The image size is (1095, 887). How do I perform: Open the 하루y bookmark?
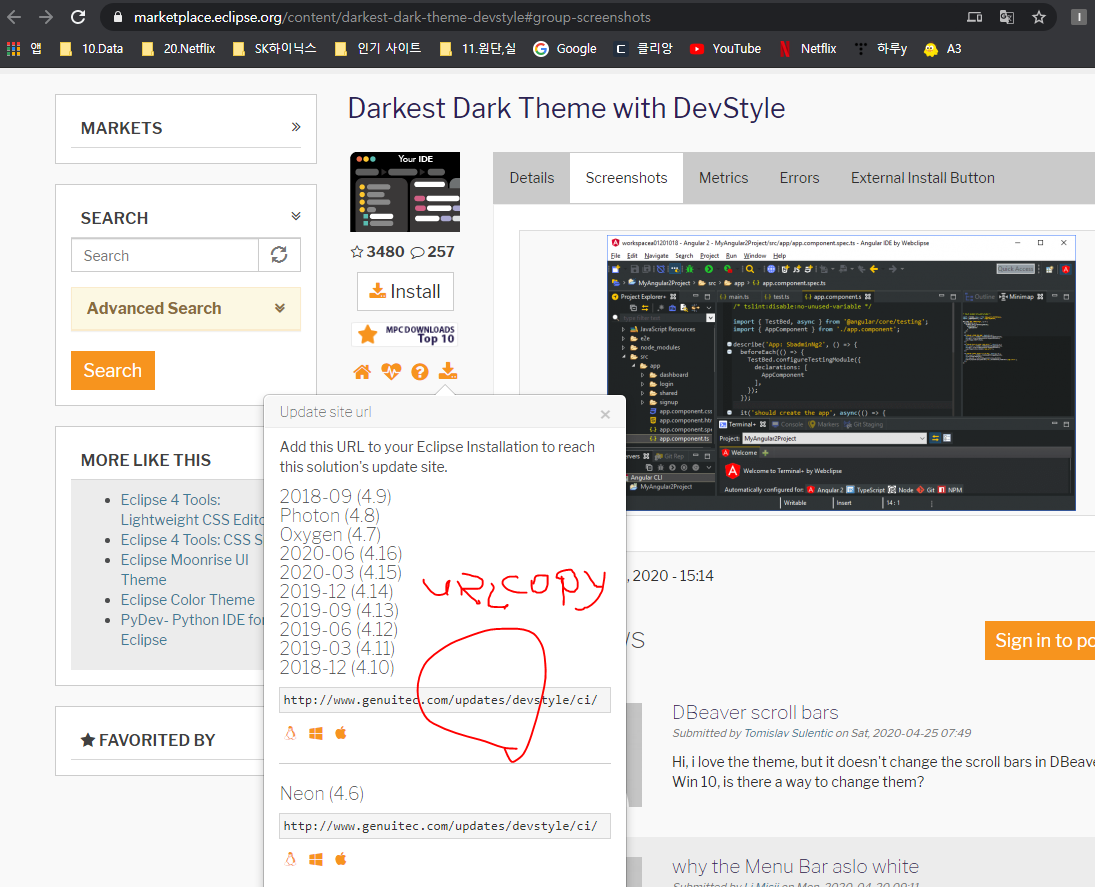(881, 48)
